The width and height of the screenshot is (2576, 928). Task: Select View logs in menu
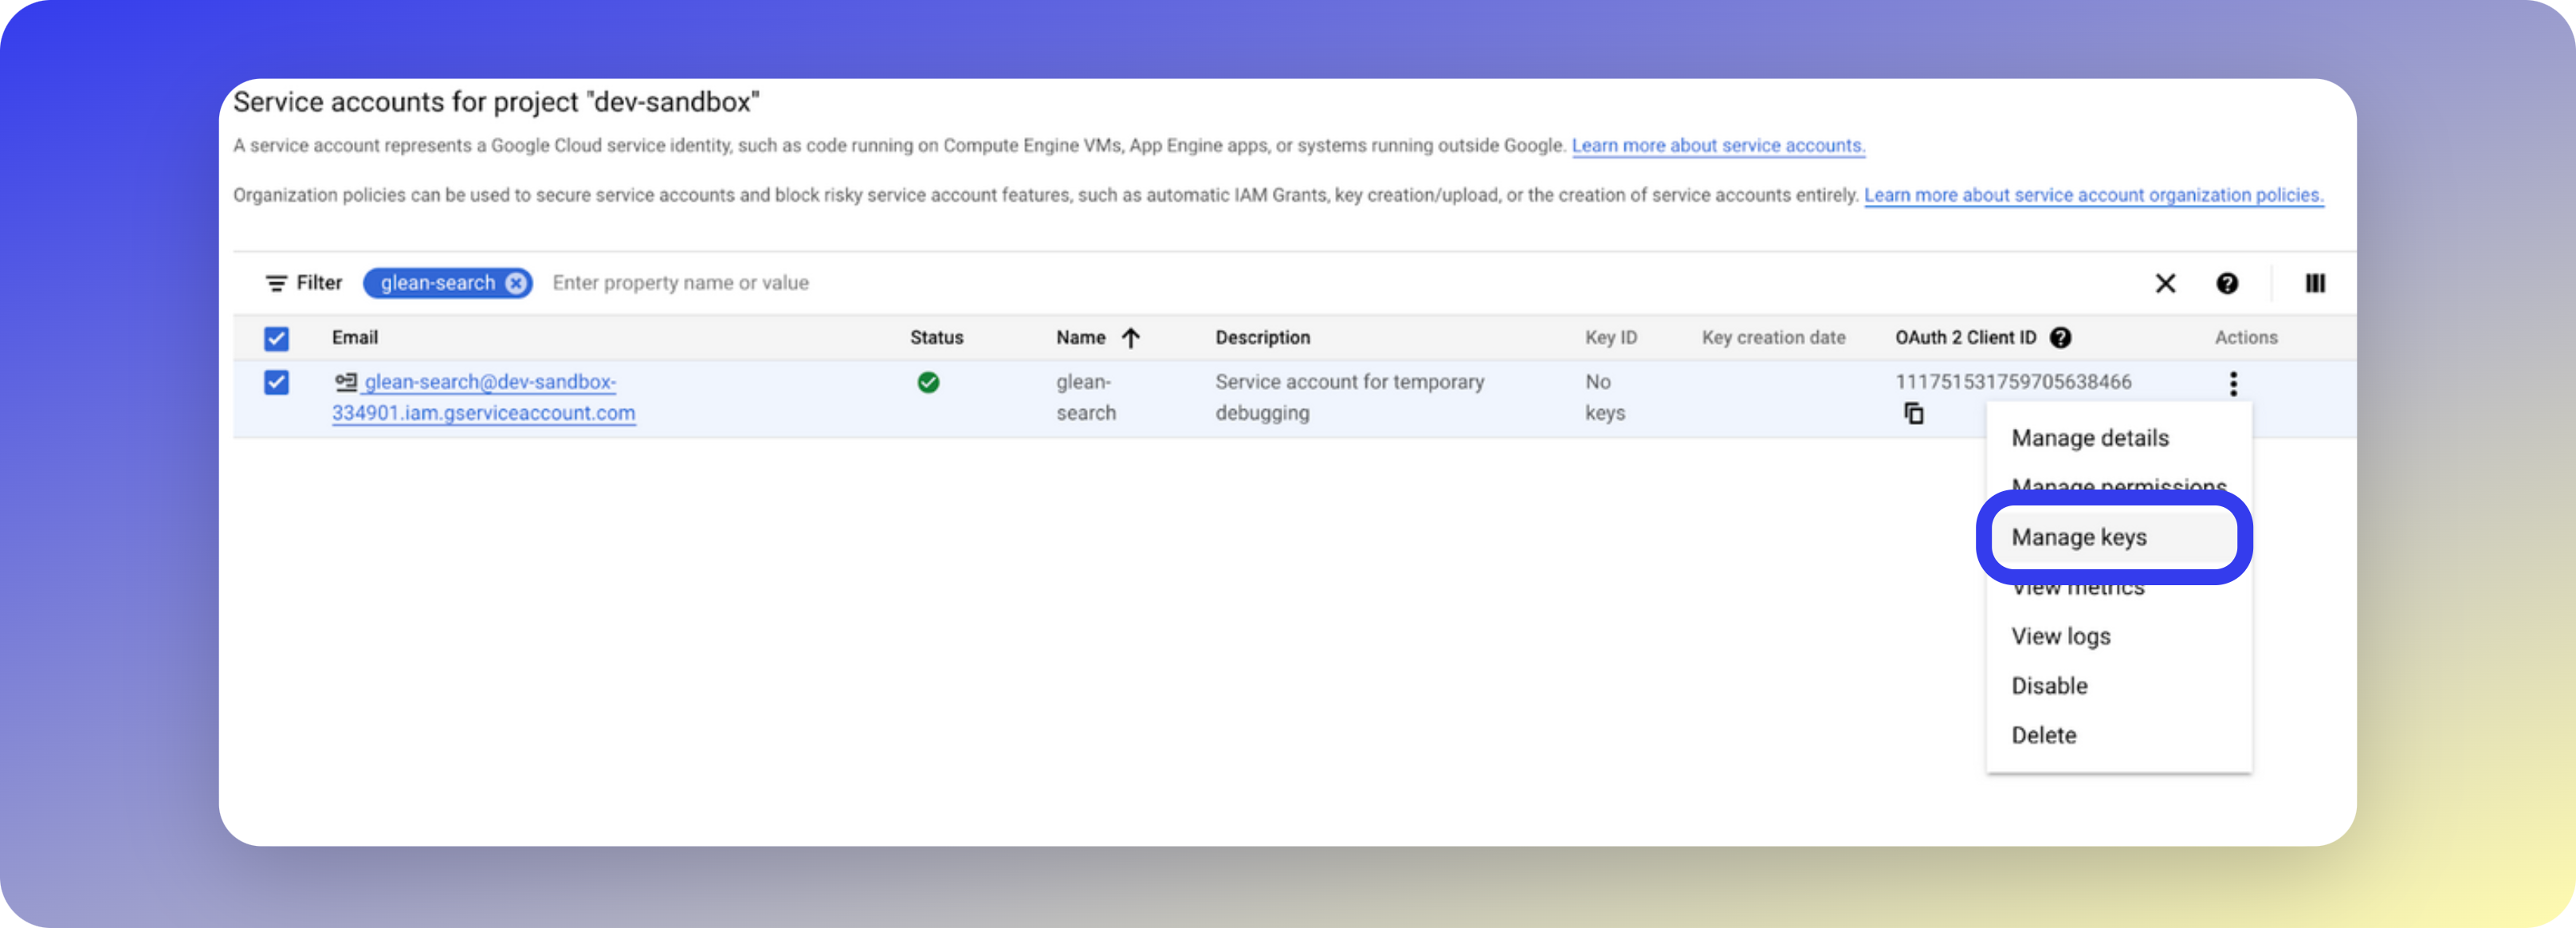point(2060,636)
